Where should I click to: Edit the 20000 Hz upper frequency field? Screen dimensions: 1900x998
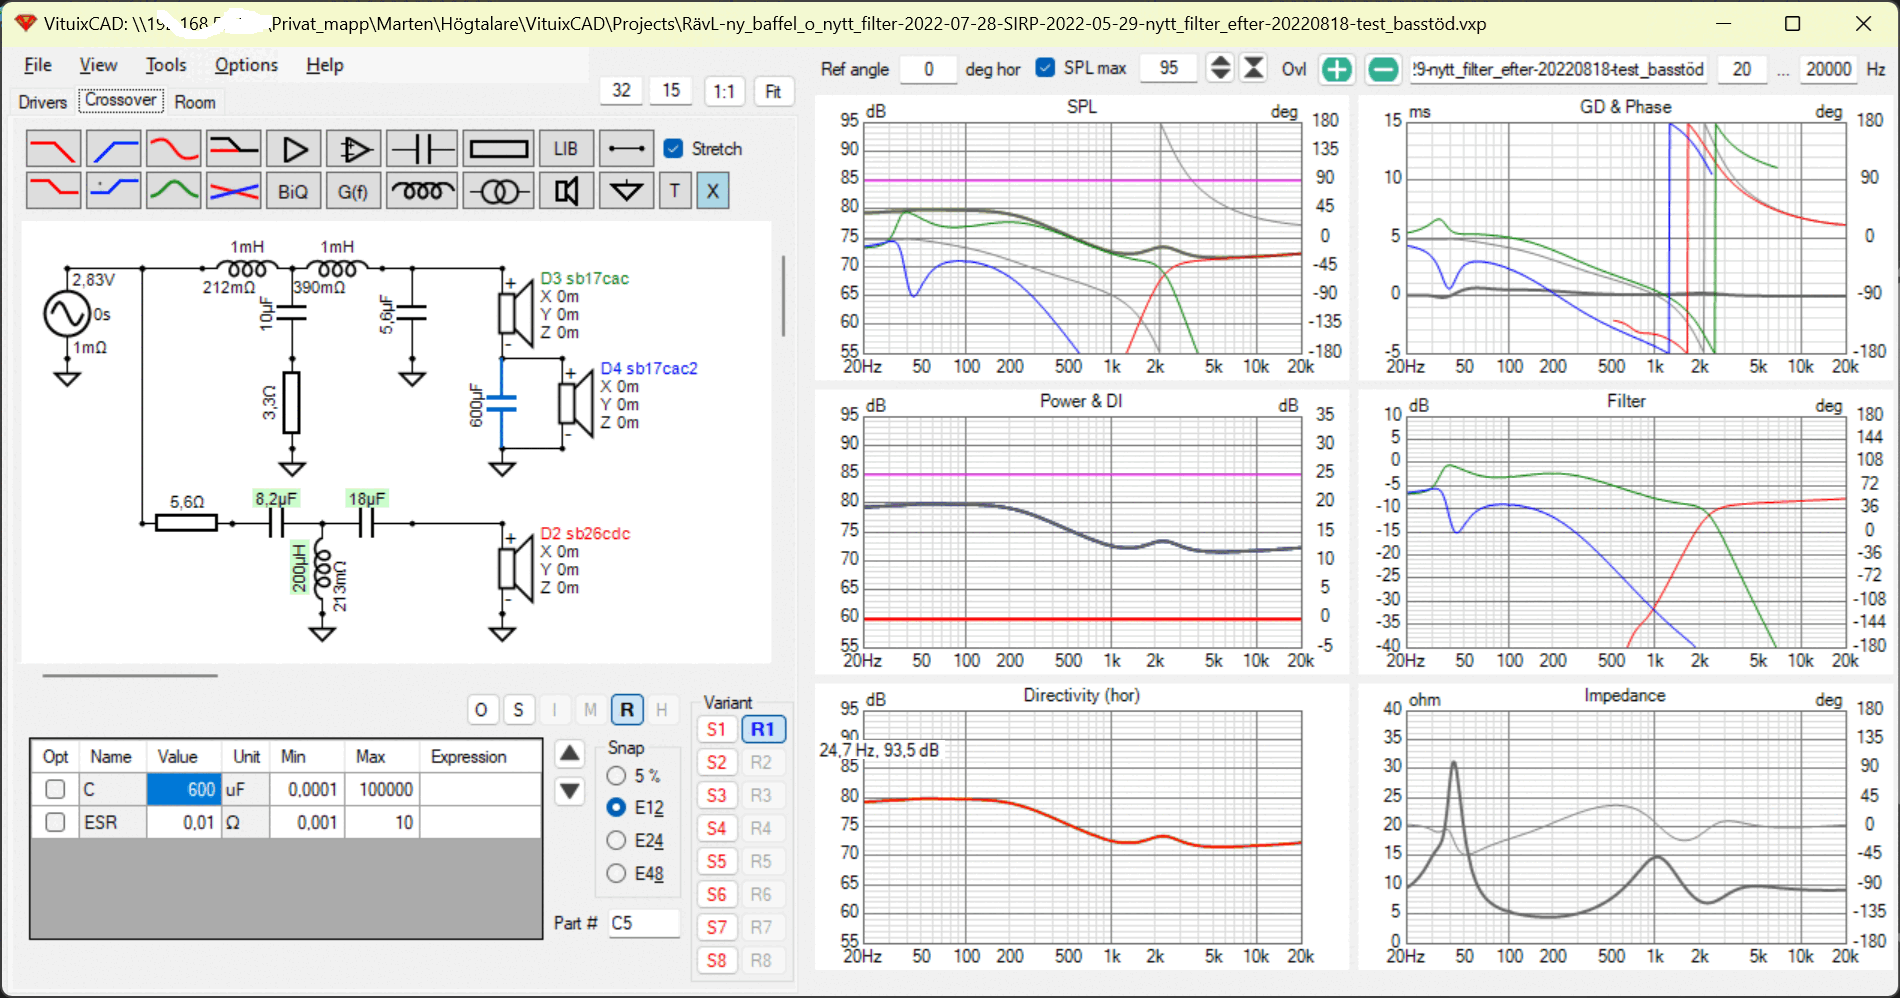coord(1828,69)
